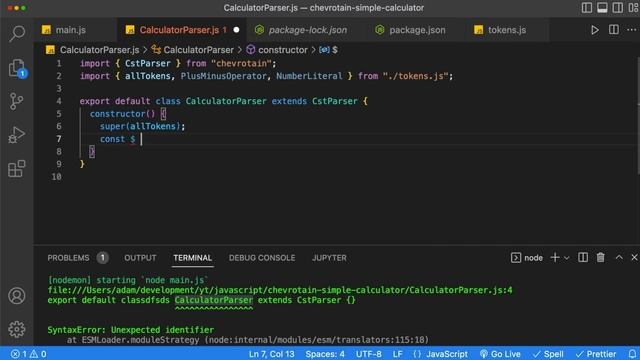Click the PROBLEMS count badge
The width and height of the screenshot is (640, 360).
click(x=102, y=258)
